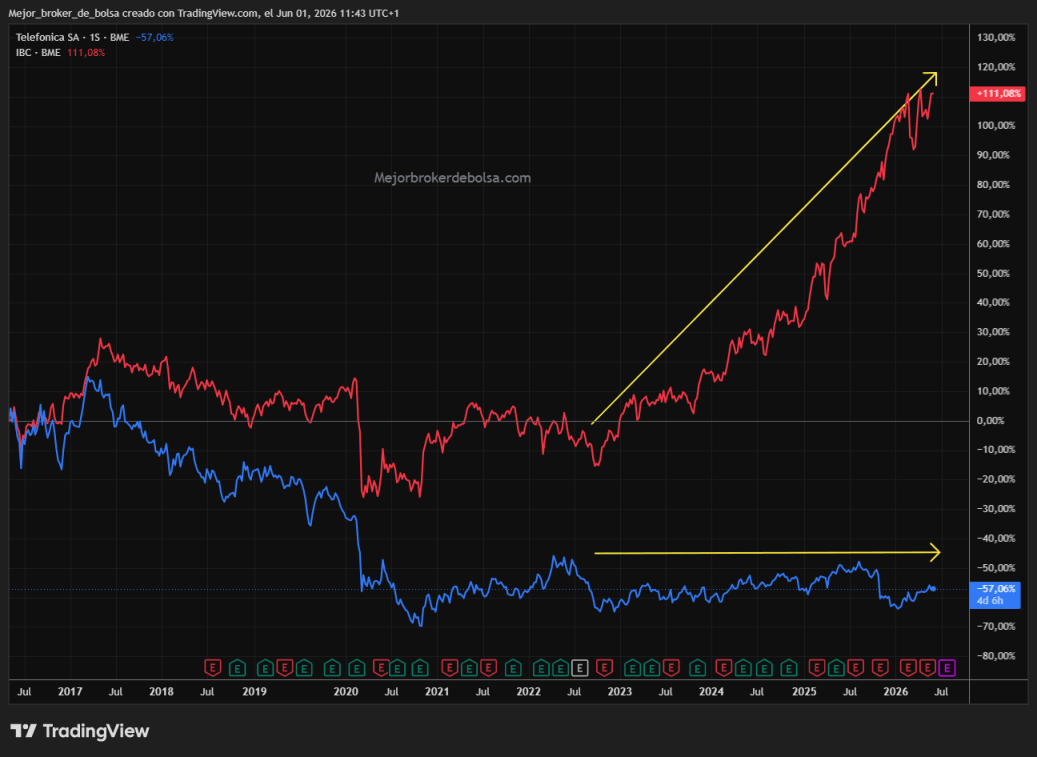Click the 2024 time axis label
The height and width of the screenshot is (757, 1037).
pyautogui.click(x=712, y=692)
